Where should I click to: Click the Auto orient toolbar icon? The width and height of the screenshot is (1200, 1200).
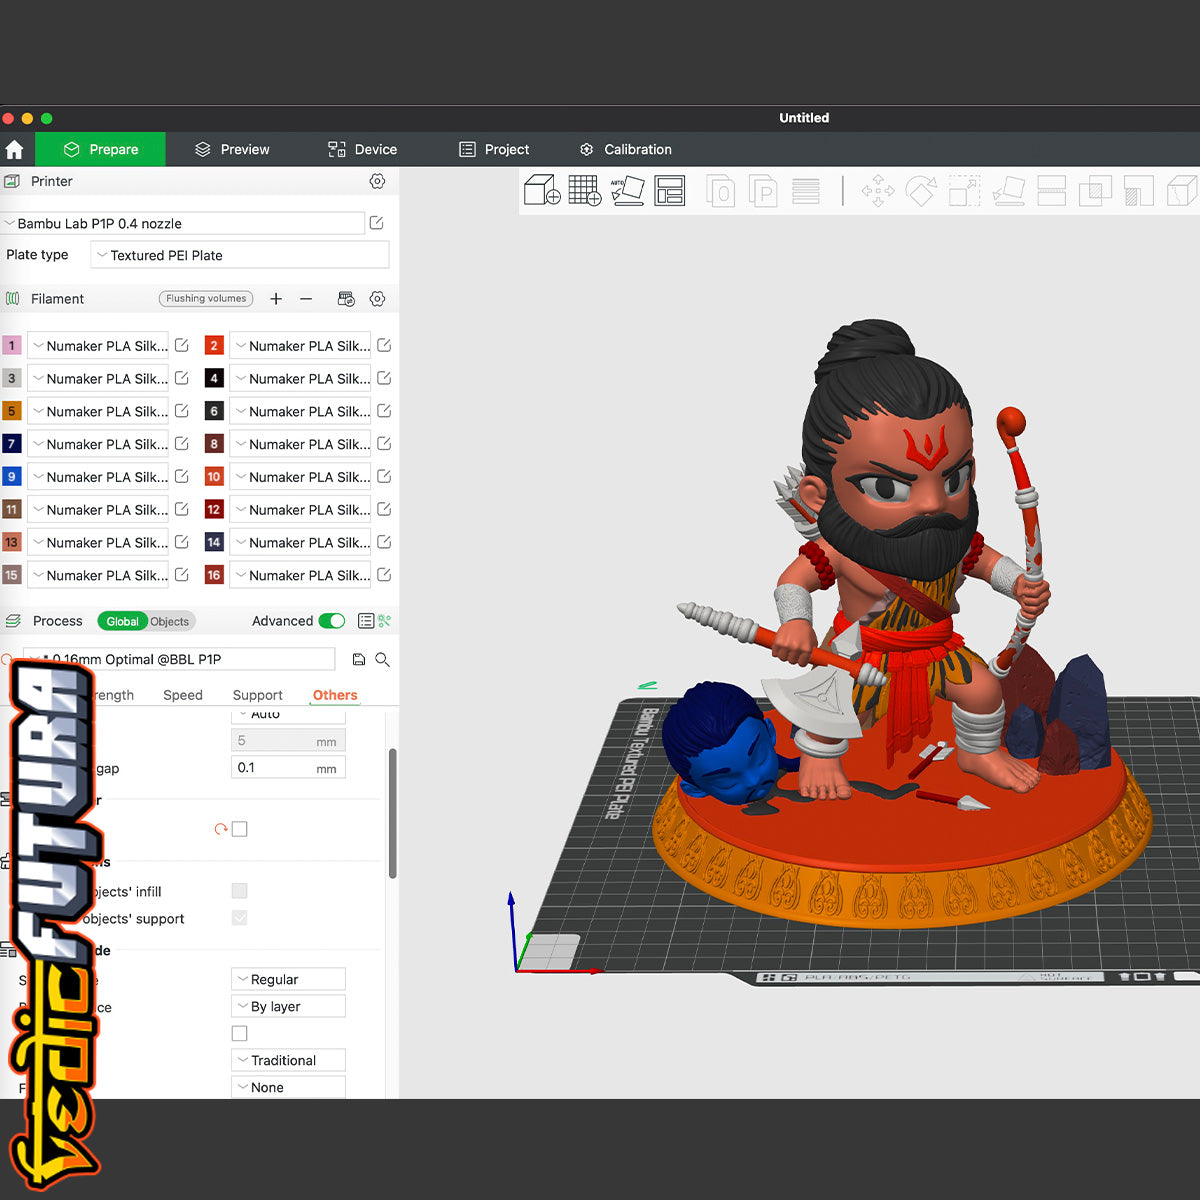click(x=627, y=190)
